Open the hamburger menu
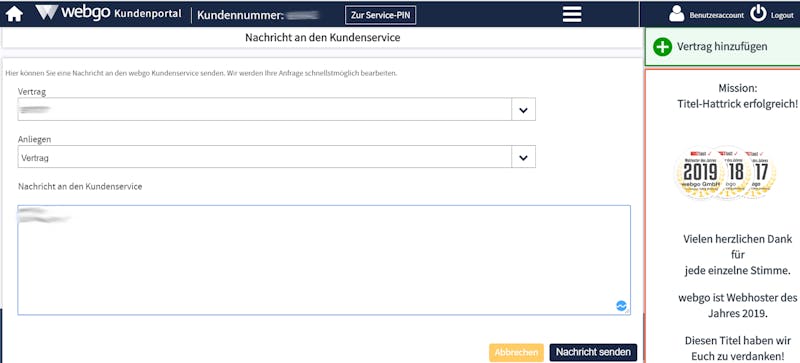800x363 pixels. pos(572,14)
